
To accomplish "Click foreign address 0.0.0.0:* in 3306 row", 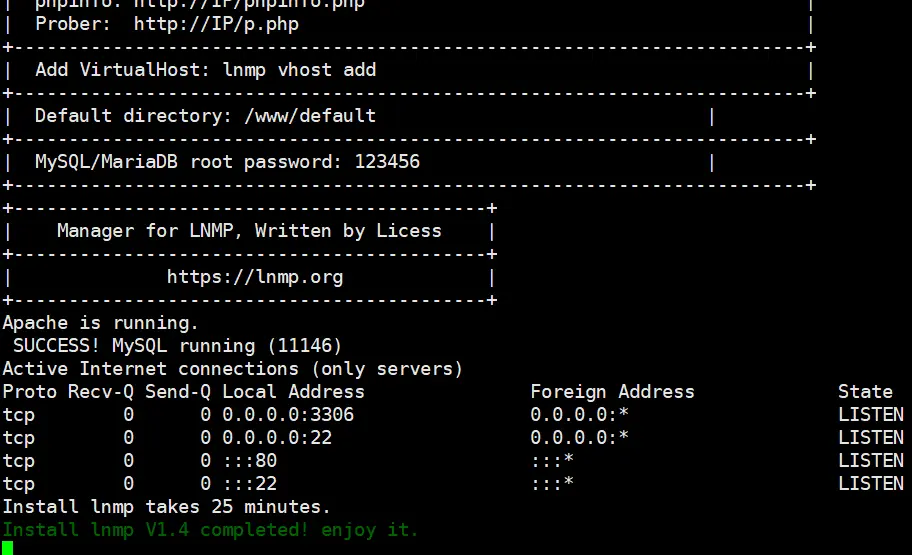I will (x=579, y=415).
